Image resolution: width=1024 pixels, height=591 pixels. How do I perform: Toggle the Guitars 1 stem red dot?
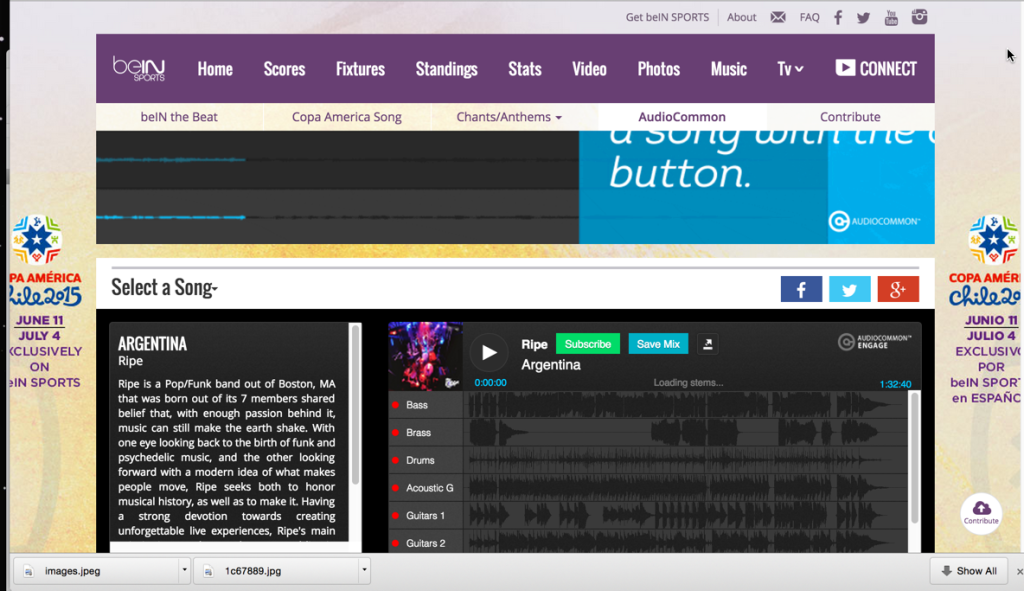(x=395, y=515)
